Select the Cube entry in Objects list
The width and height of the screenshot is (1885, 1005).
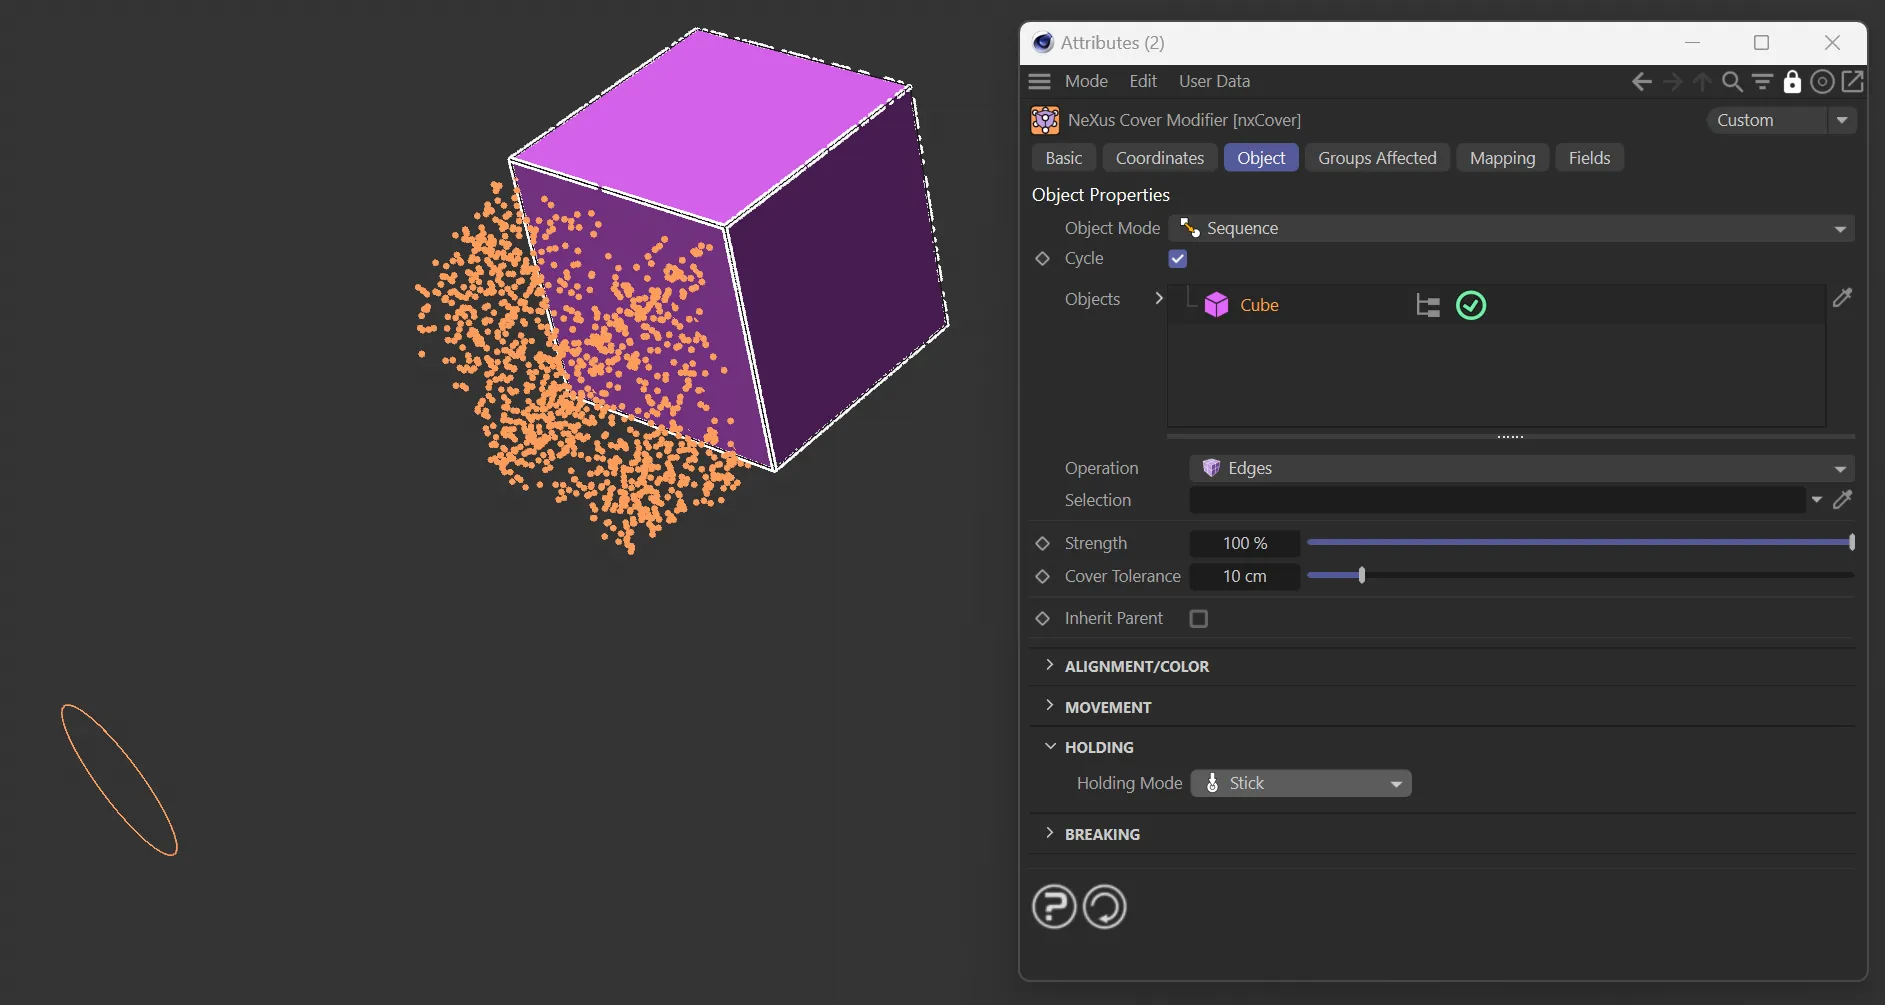pyautogui.click(x=1258, y=306)
